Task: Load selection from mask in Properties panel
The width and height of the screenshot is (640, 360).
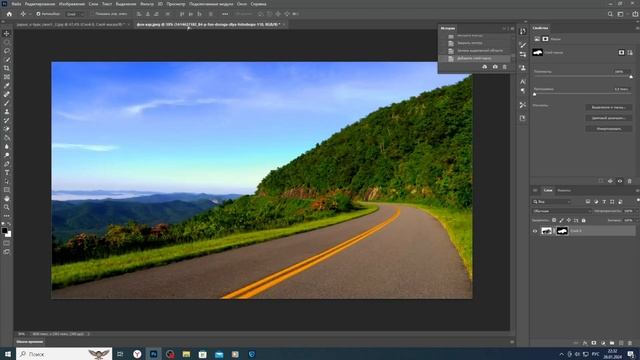Action: (600, 181)
